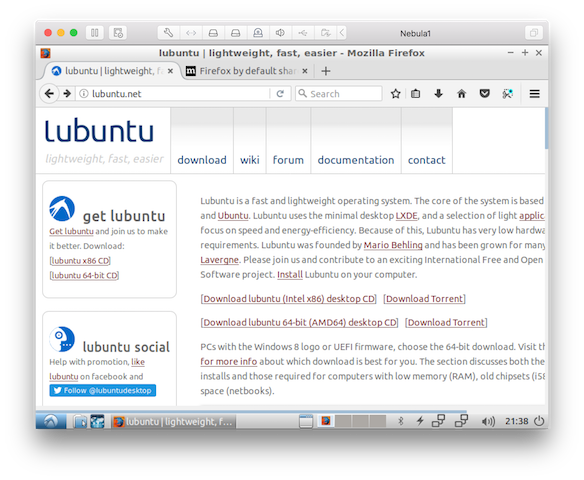Open the Lavergne link
This screenshot has width=584, height=480.
click(219, 260)
